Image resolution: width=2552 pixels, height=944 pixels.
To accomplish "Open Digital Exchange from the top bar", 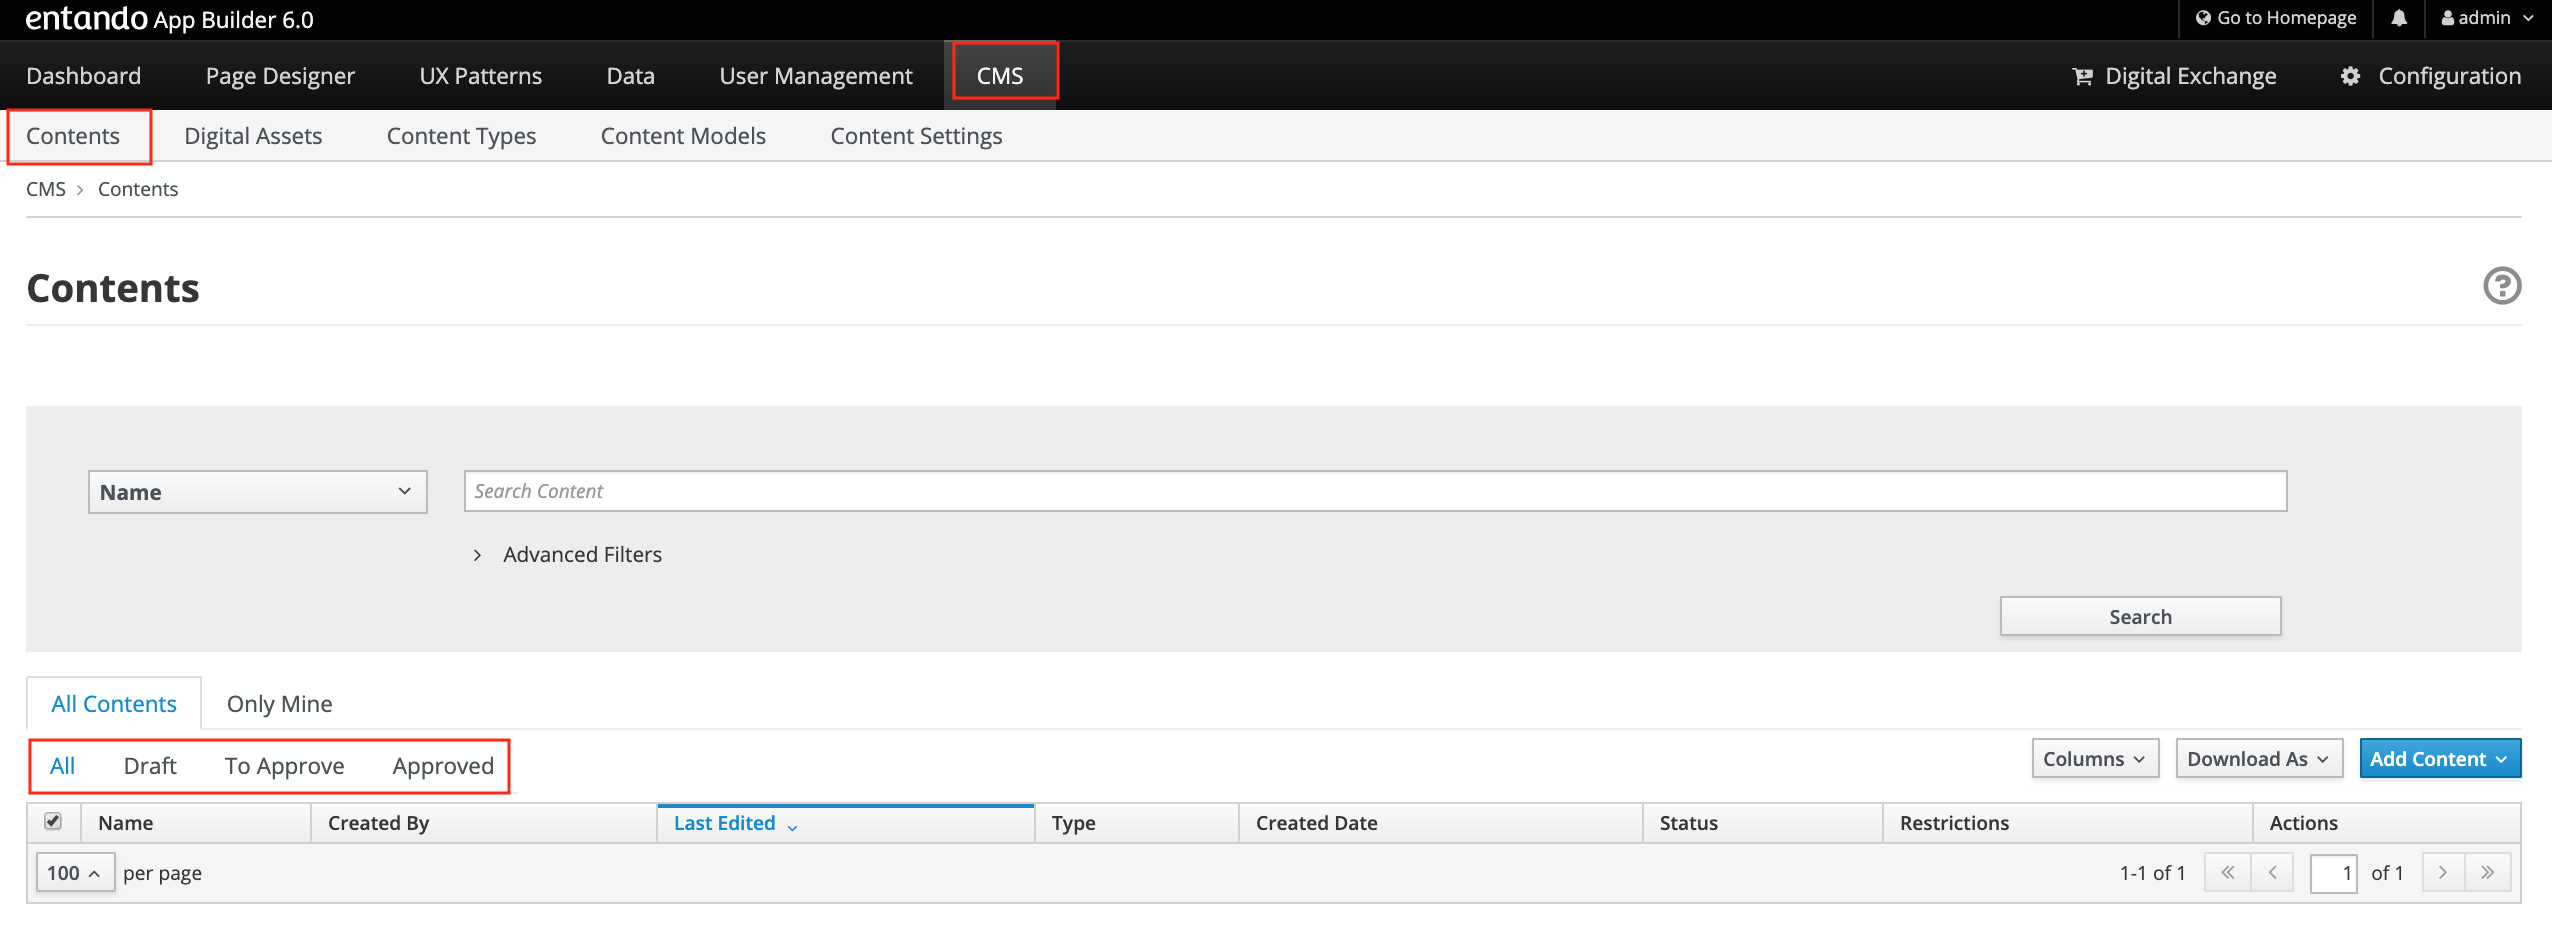I will tap(2174, 76).
